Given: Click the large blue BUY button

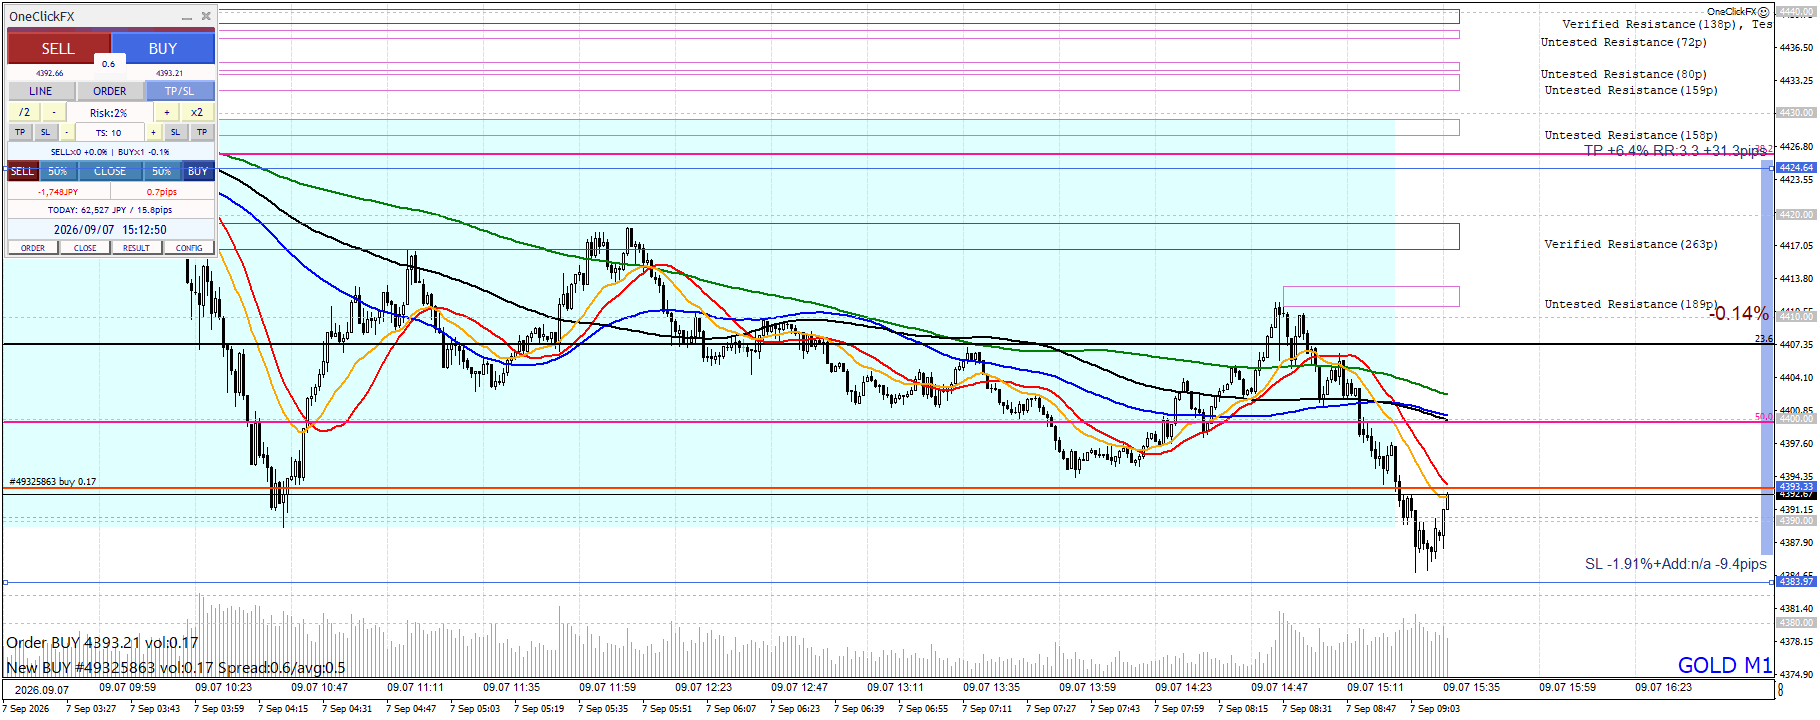Looking at the screenshot, I should pyautogui.click(x=163, y=48).
